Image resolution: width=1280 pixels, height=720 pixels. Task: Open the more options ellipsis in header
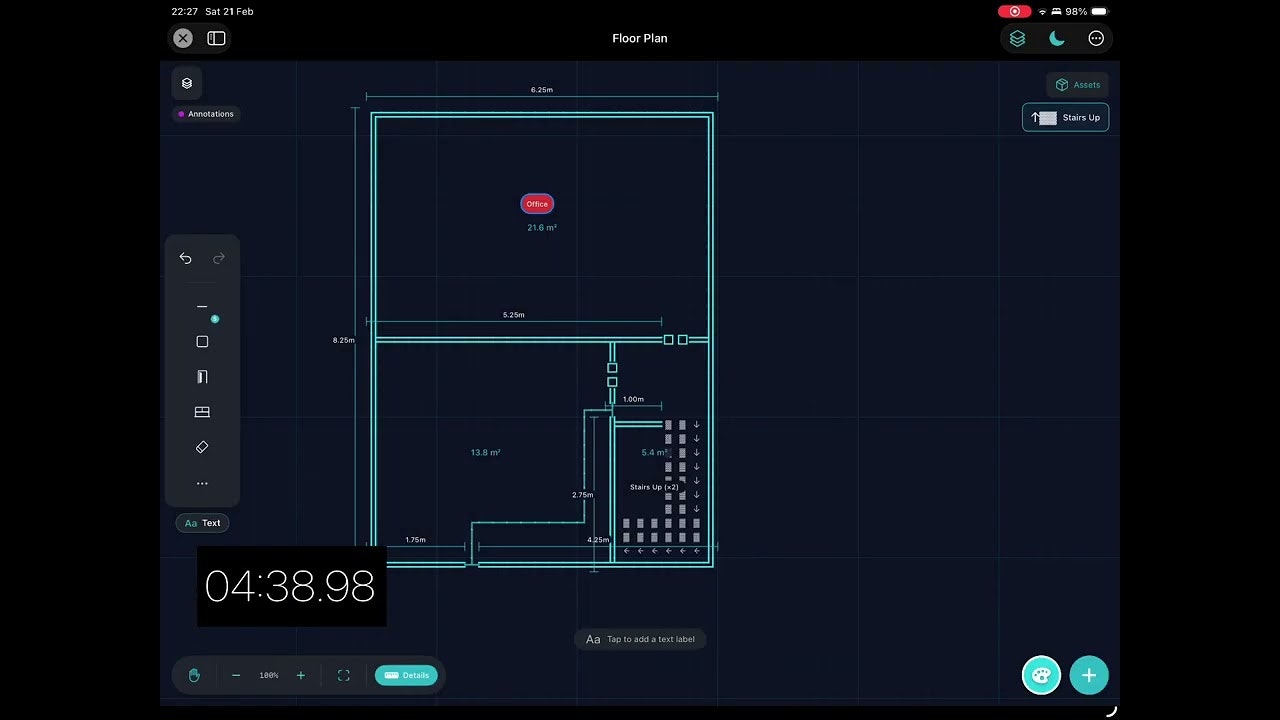coord(1096,38)
